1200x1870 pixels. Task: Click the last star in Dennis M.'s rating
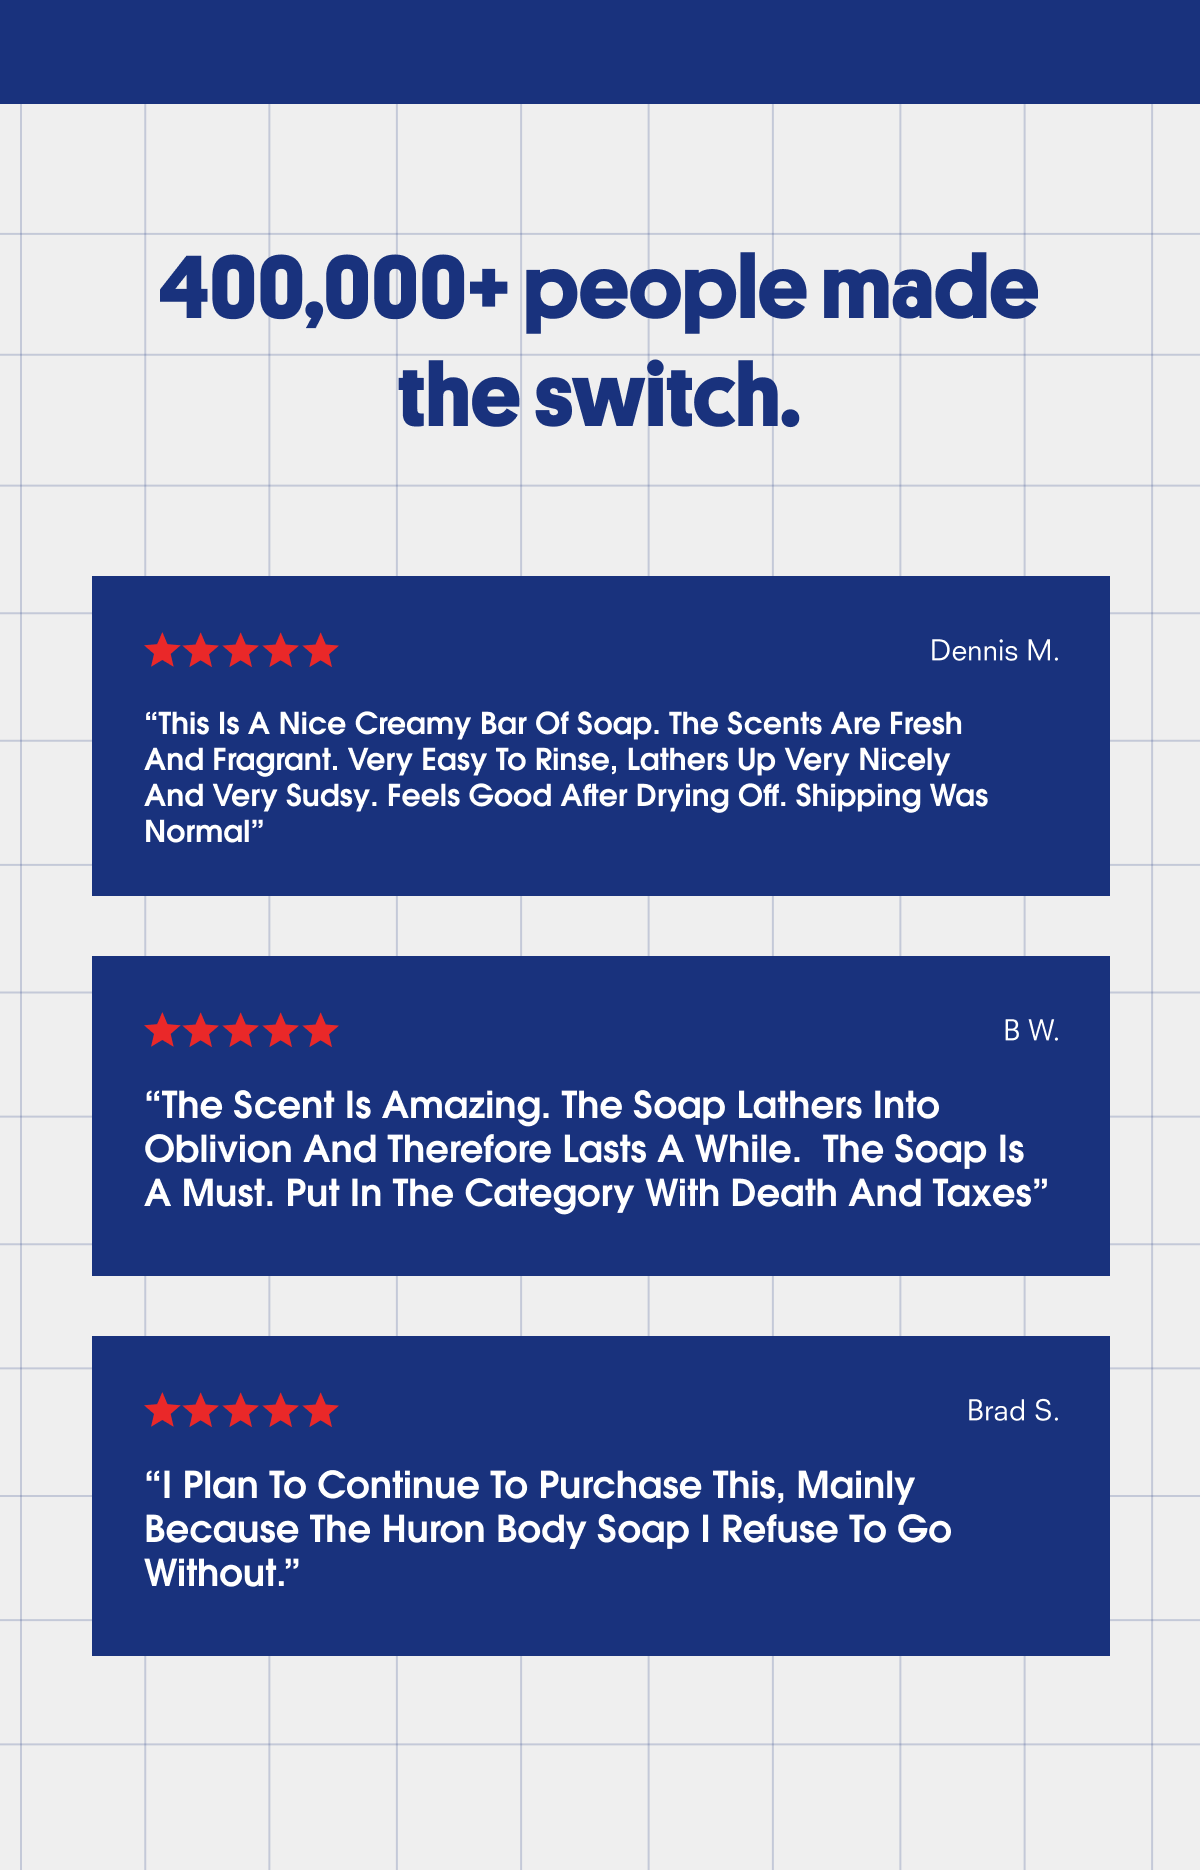tap(321, 651)
